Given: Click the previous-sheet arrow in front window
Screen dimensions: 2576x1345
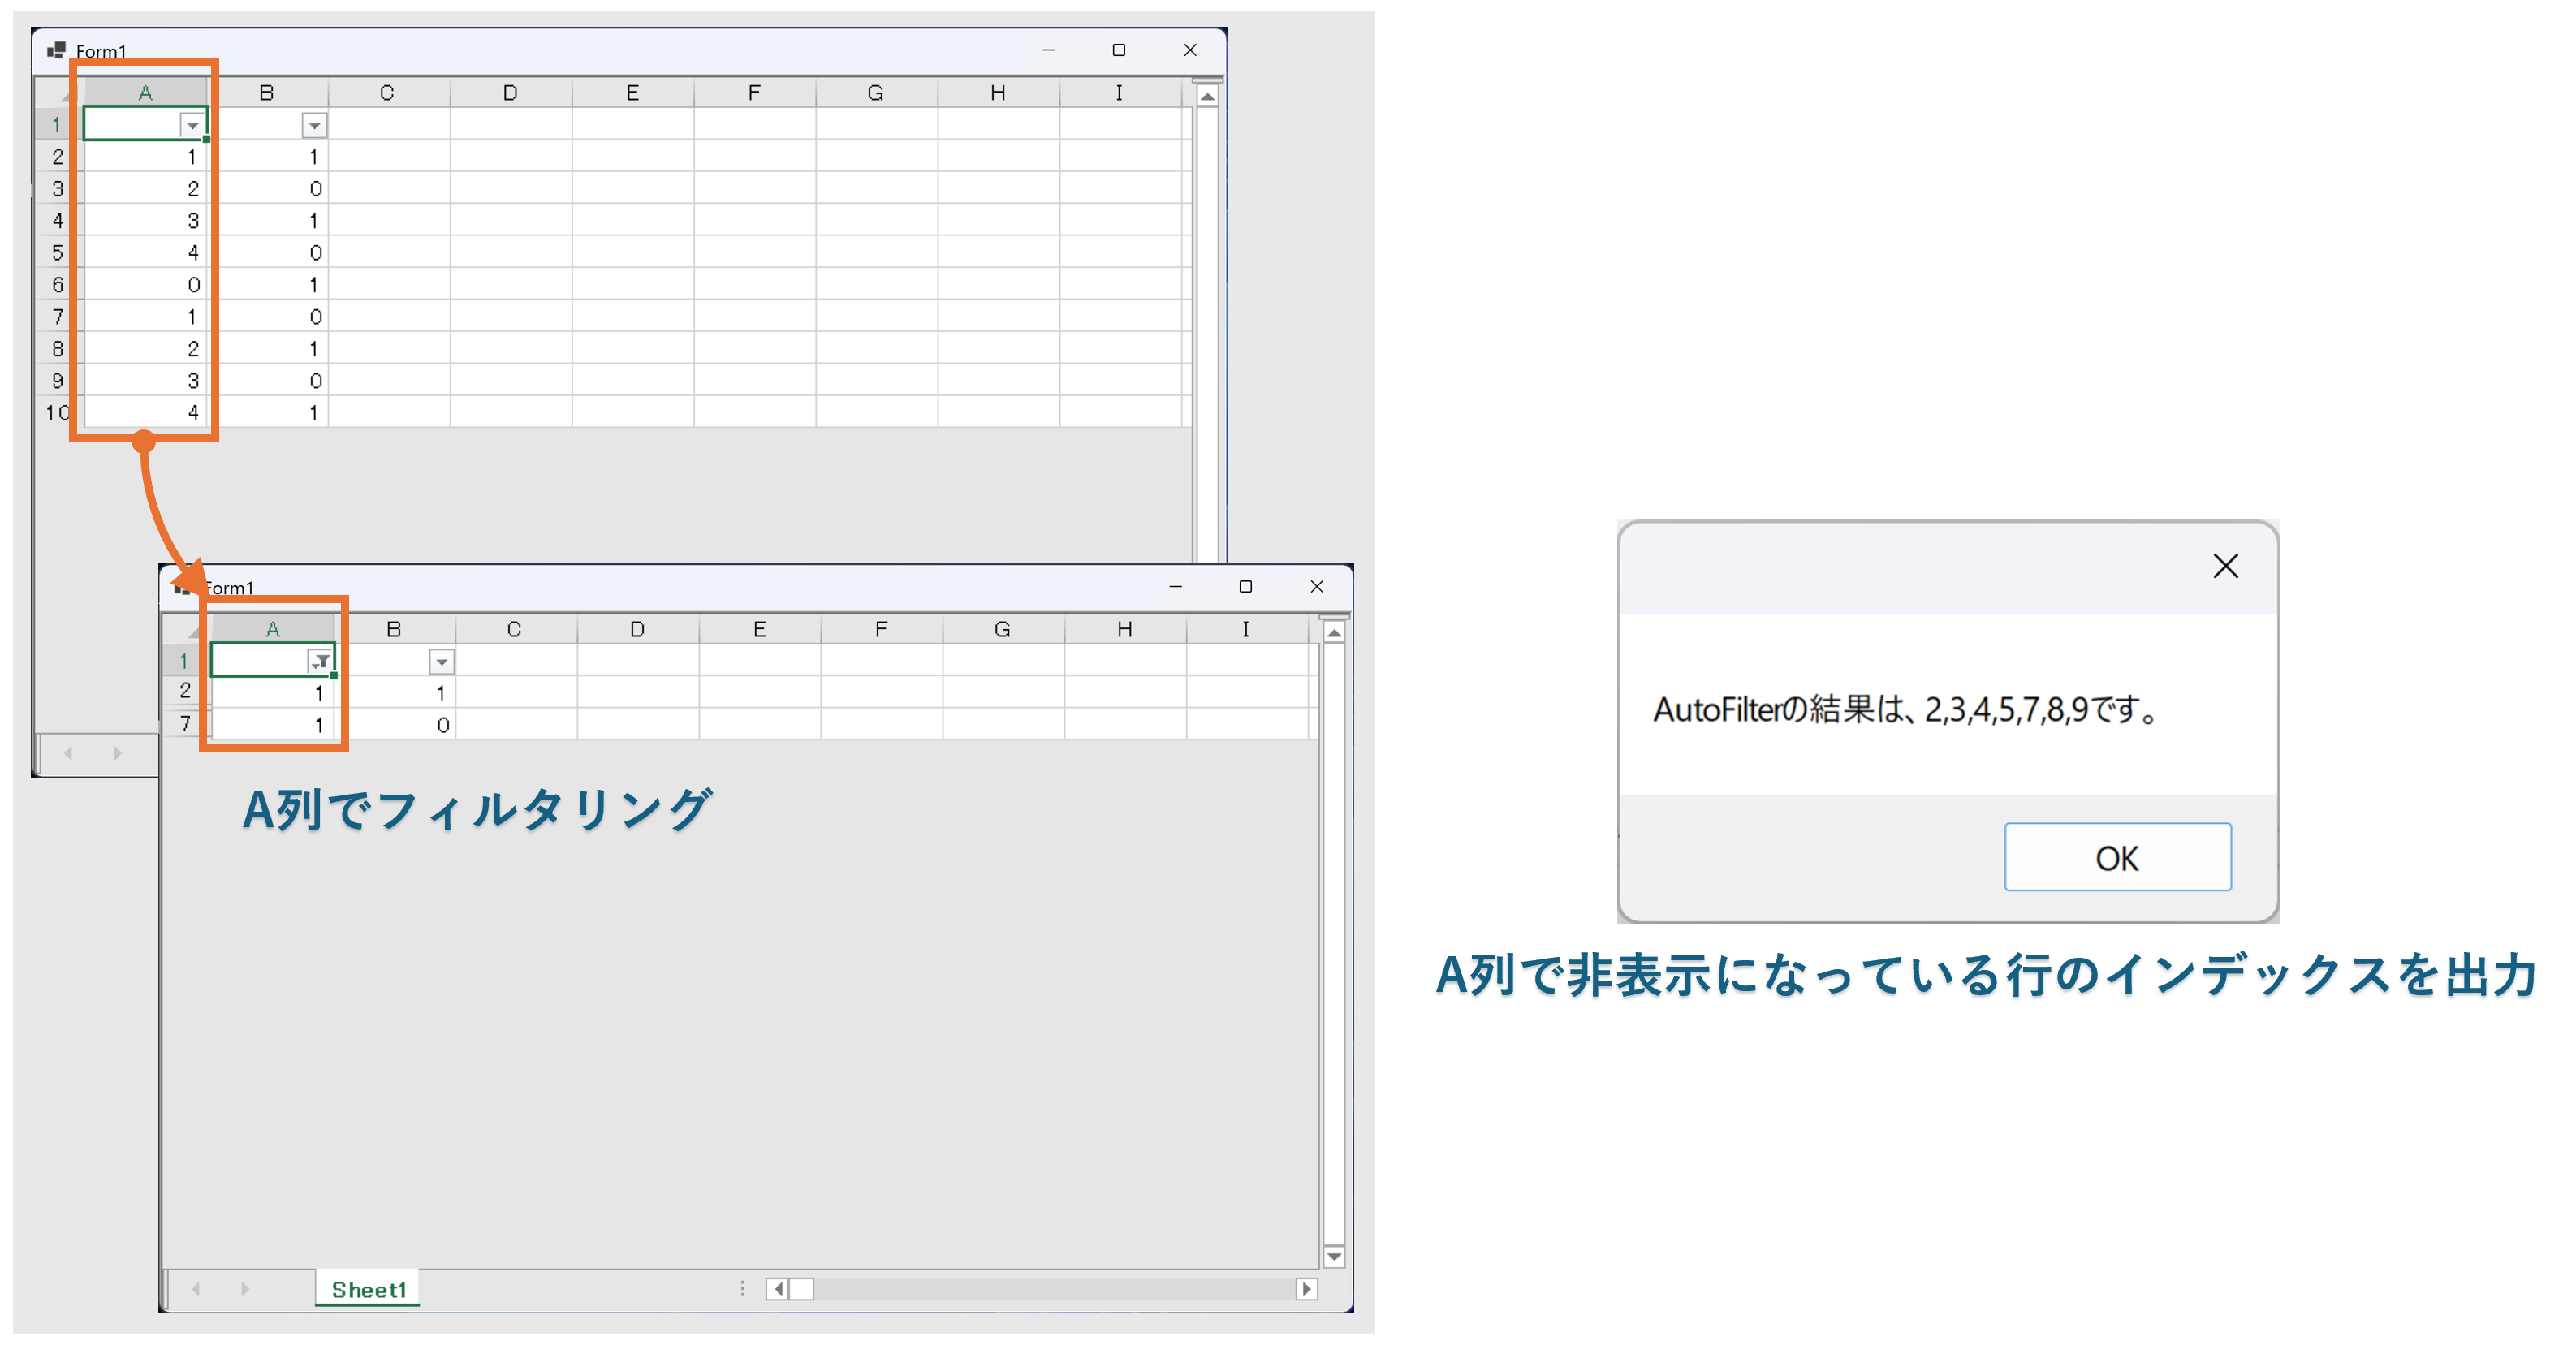Looking at the screenshot, I should click(196, 1289).
